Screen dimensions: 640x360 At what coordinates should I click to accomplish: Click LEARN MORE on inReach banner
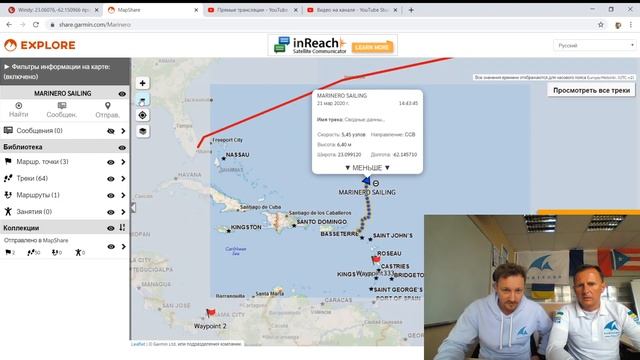coord(372,47)
